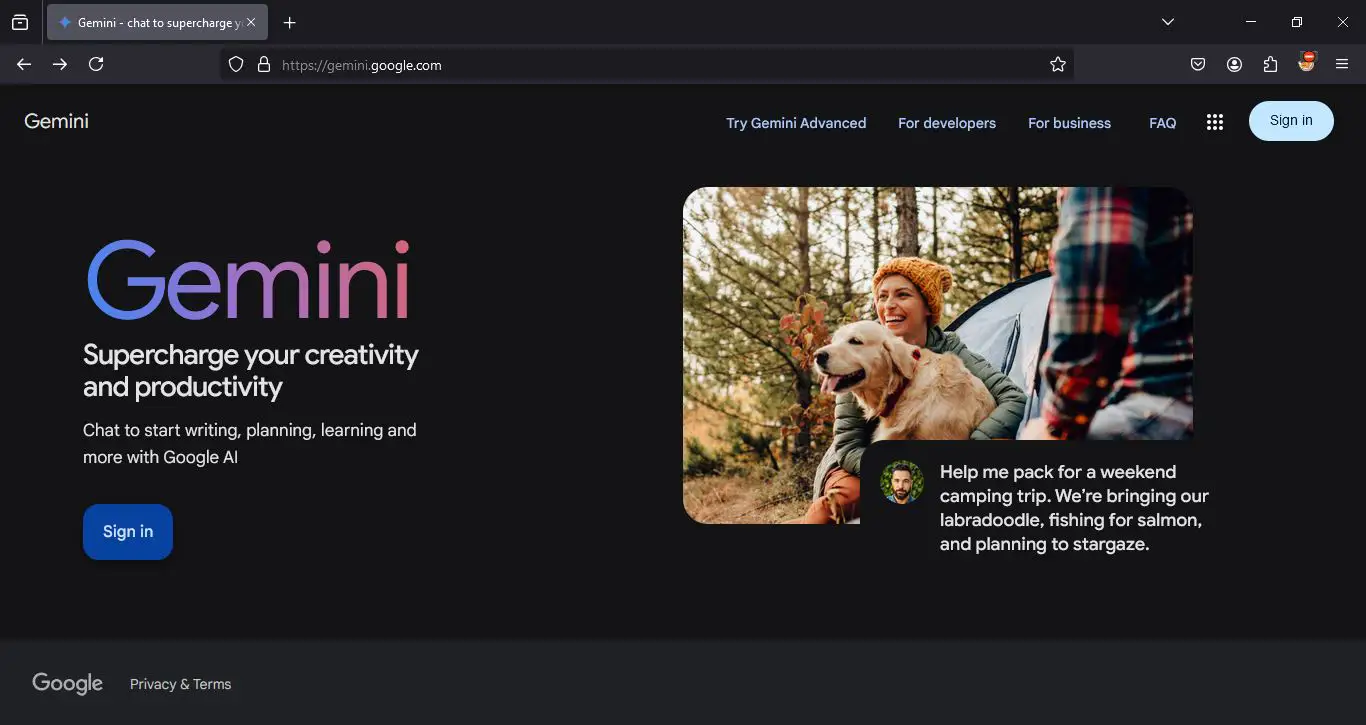Open the FAQ link

coord(1162,123)
